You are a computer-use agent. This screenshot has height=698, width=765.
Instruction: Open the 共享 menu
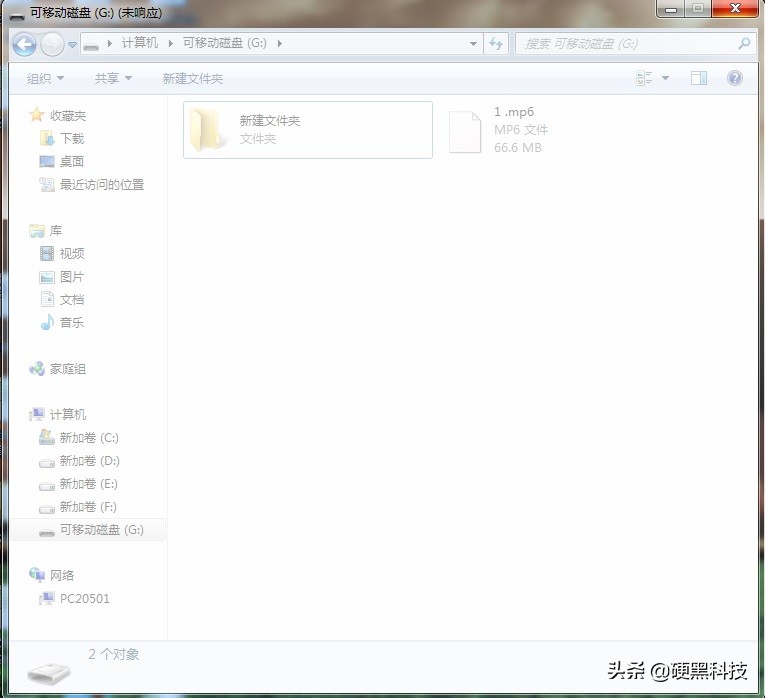click(113, 78)
